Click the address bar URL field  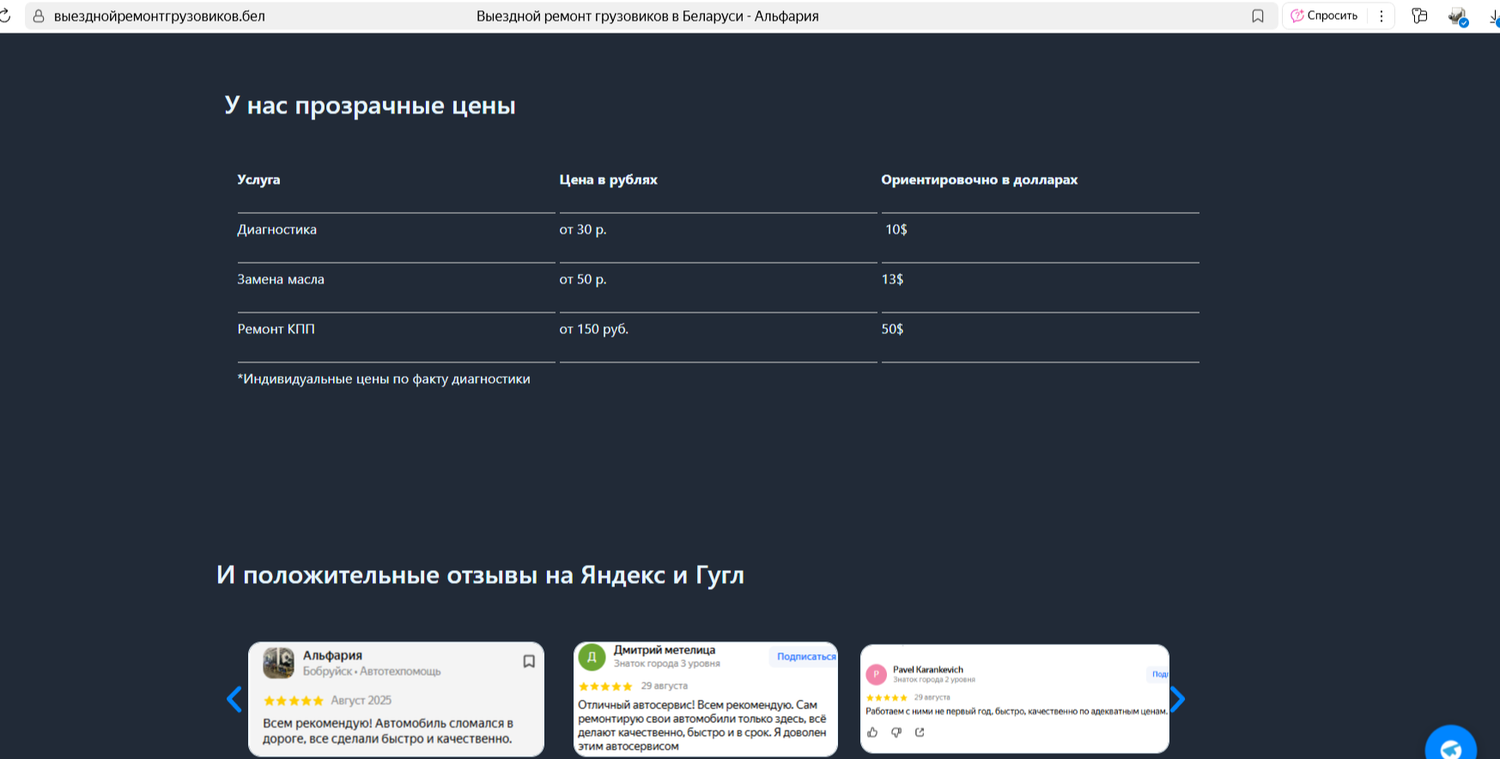160,16
